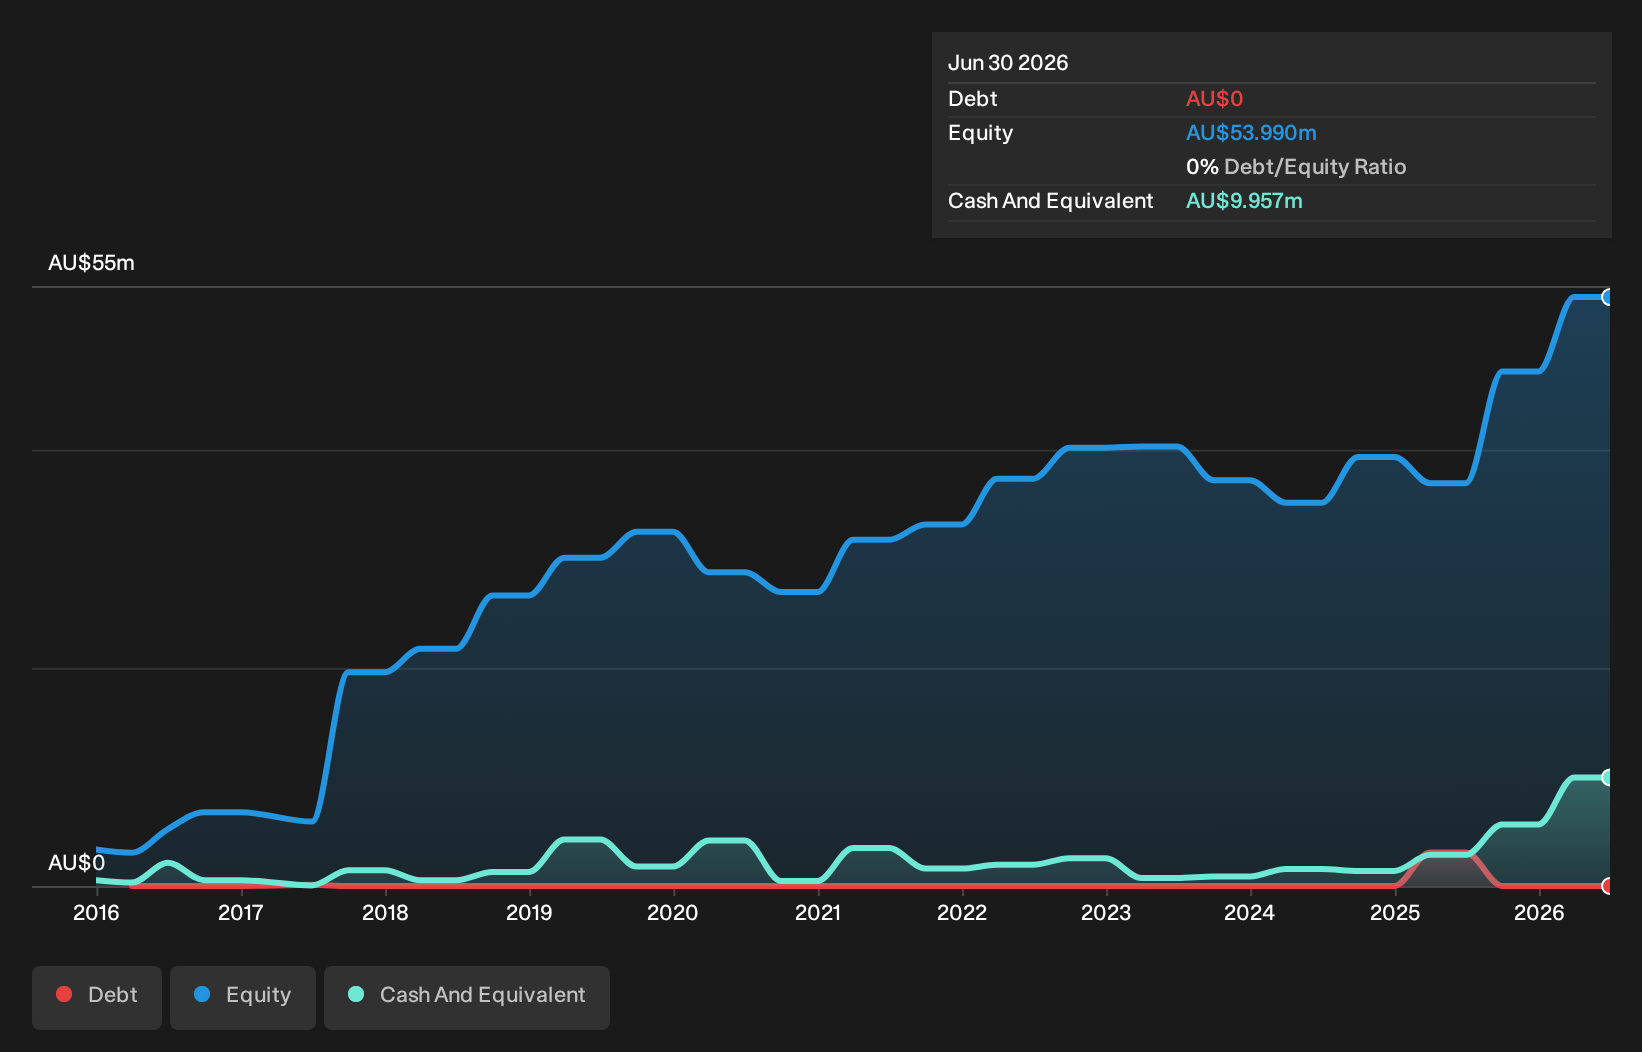Click the red AU$0 debt value
The width and height of the screenshot is (1642, 1052).
click(1214, 99)
